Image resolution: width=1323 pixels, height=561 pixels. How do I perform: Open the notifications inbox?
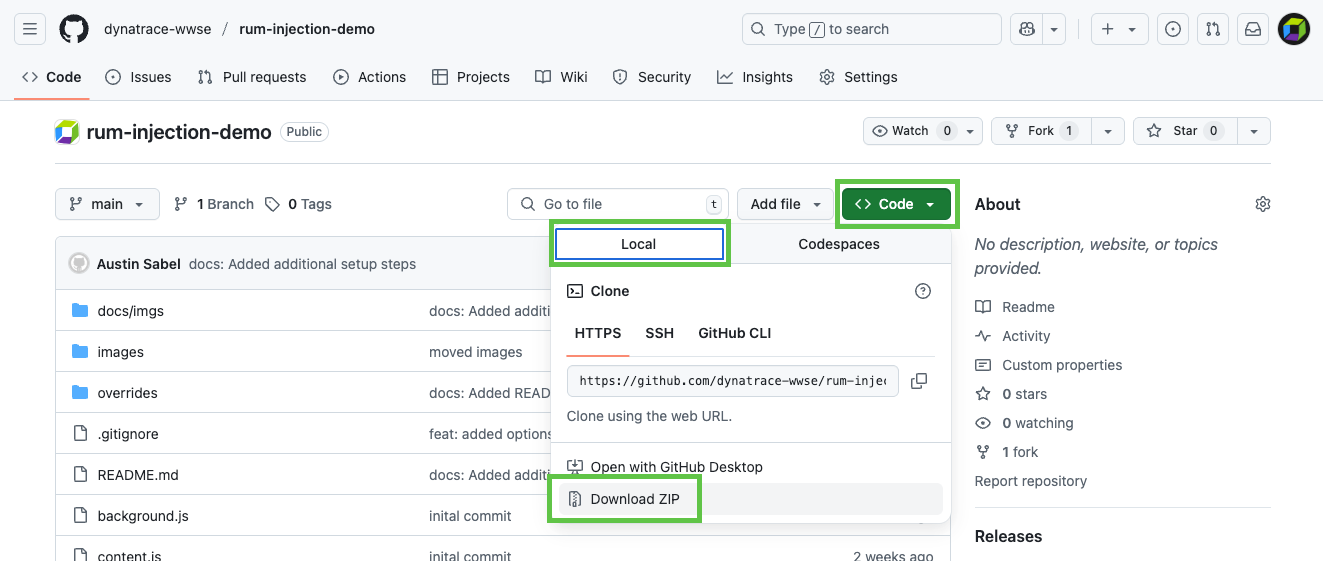[1253, 29]
